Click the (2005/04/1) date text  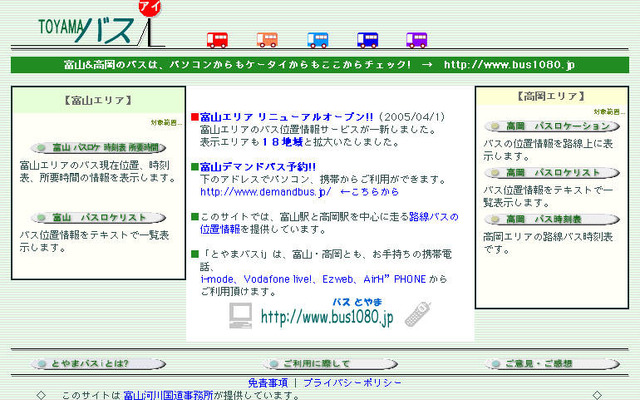click(x=412, y=117)
